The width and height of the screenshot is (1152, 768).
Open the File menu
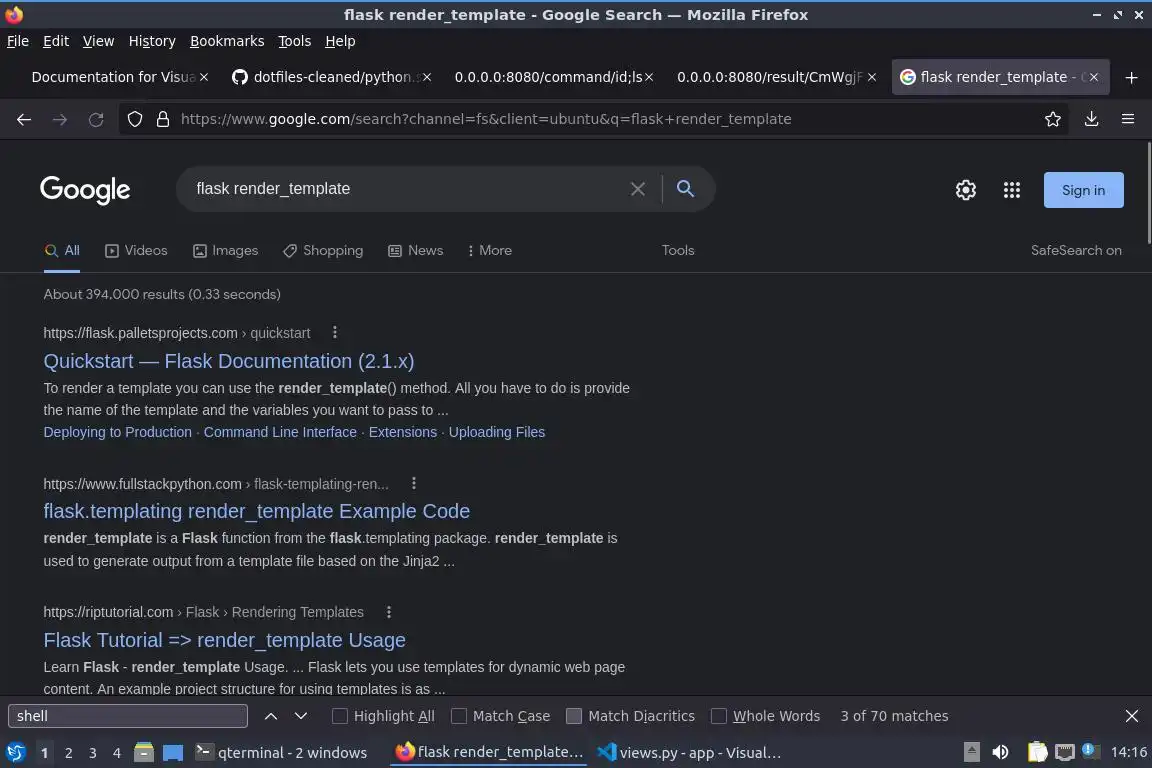[18, 41]
